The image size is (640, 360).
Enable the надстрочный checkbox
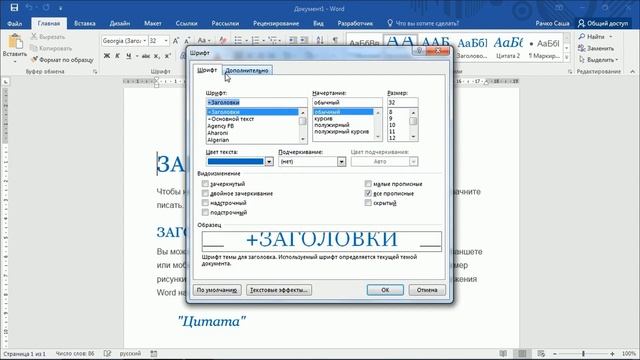[205, 203]
